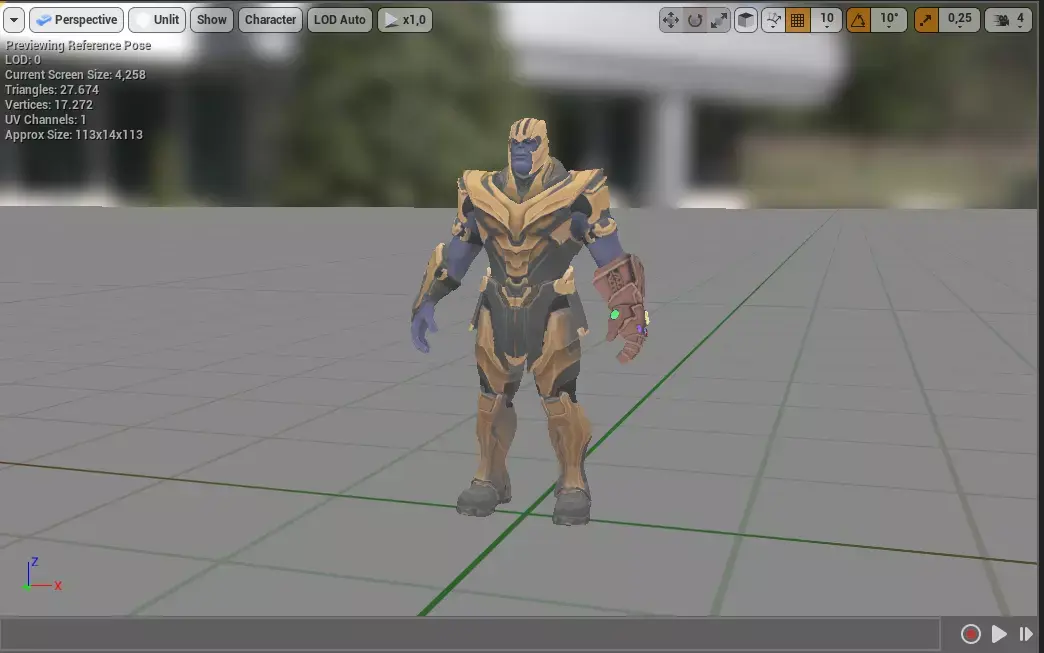The image size is (1044, 653).
Task: Open the Character menu
Action: coord(270,20)
